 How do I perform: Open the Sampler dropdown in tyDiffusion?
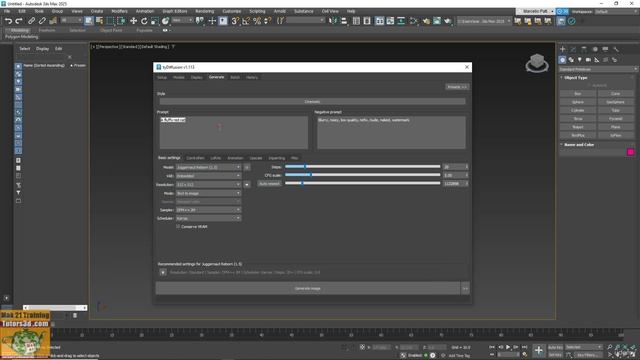coord(209,210)
